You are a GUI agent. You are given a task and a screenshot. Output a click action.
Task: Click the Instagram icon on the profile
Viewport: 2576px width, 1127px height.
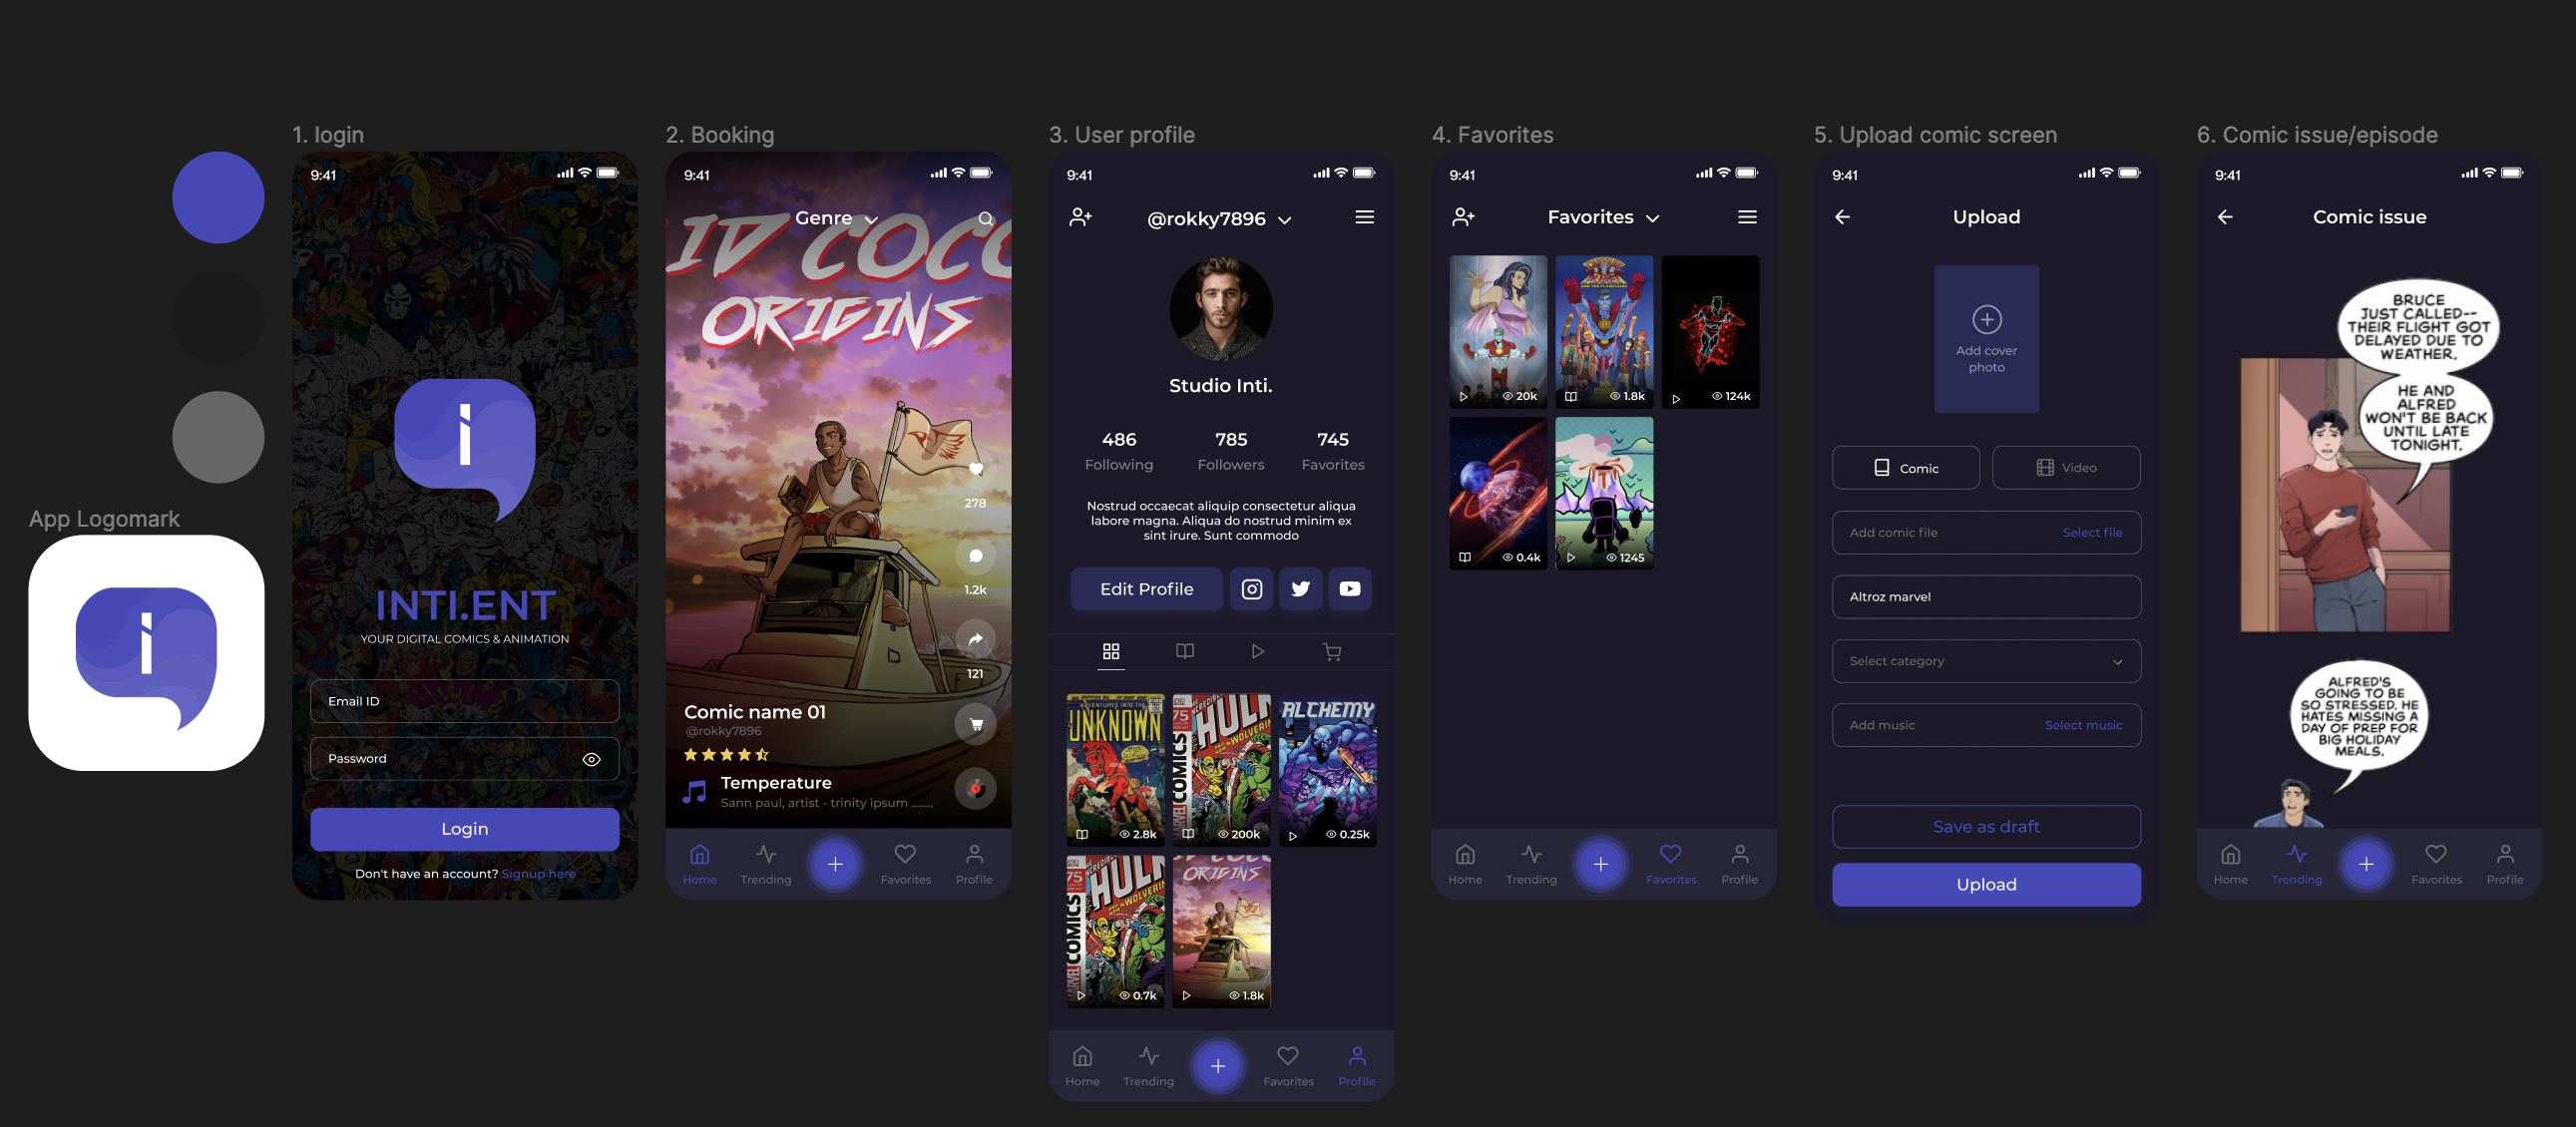1251,589
